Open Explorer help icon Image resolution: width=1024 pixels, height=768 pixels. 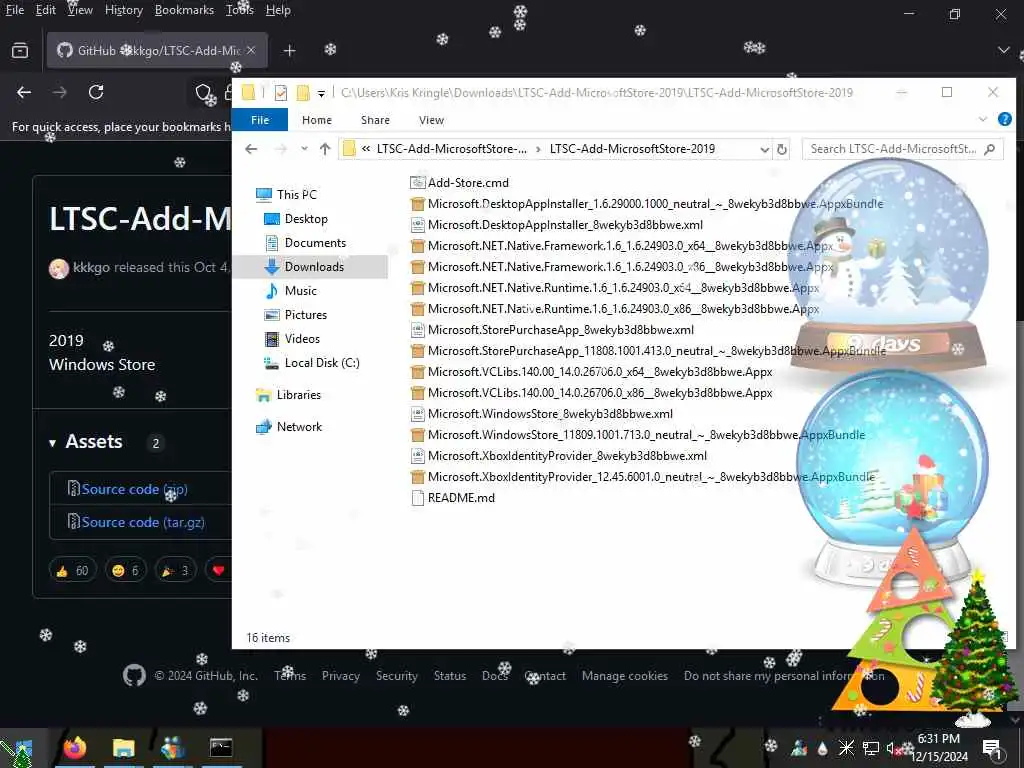coord(1005,119)
